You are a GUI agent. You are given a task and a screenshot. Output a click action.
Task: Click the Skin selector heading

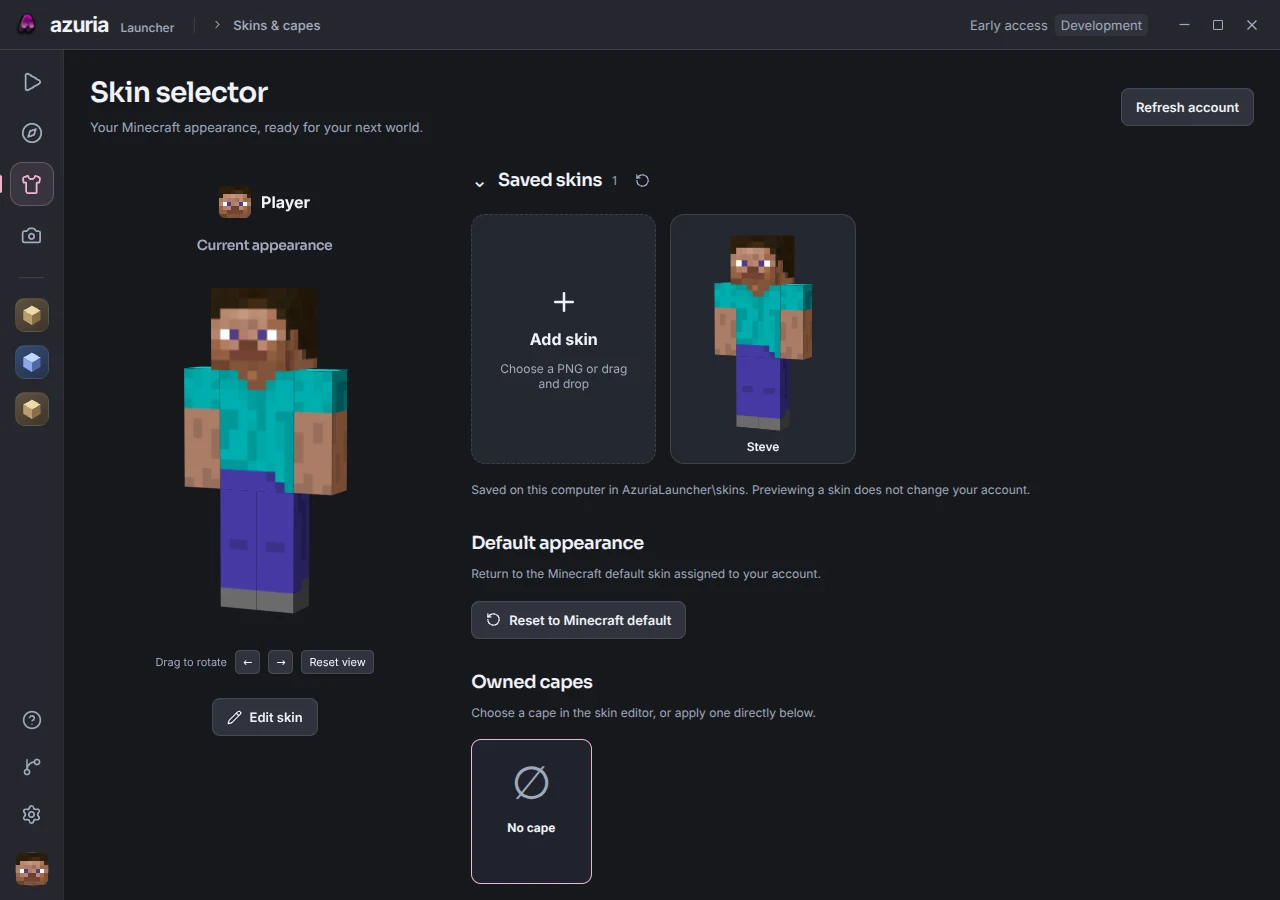pyautogui.click(x=179, y=92)
